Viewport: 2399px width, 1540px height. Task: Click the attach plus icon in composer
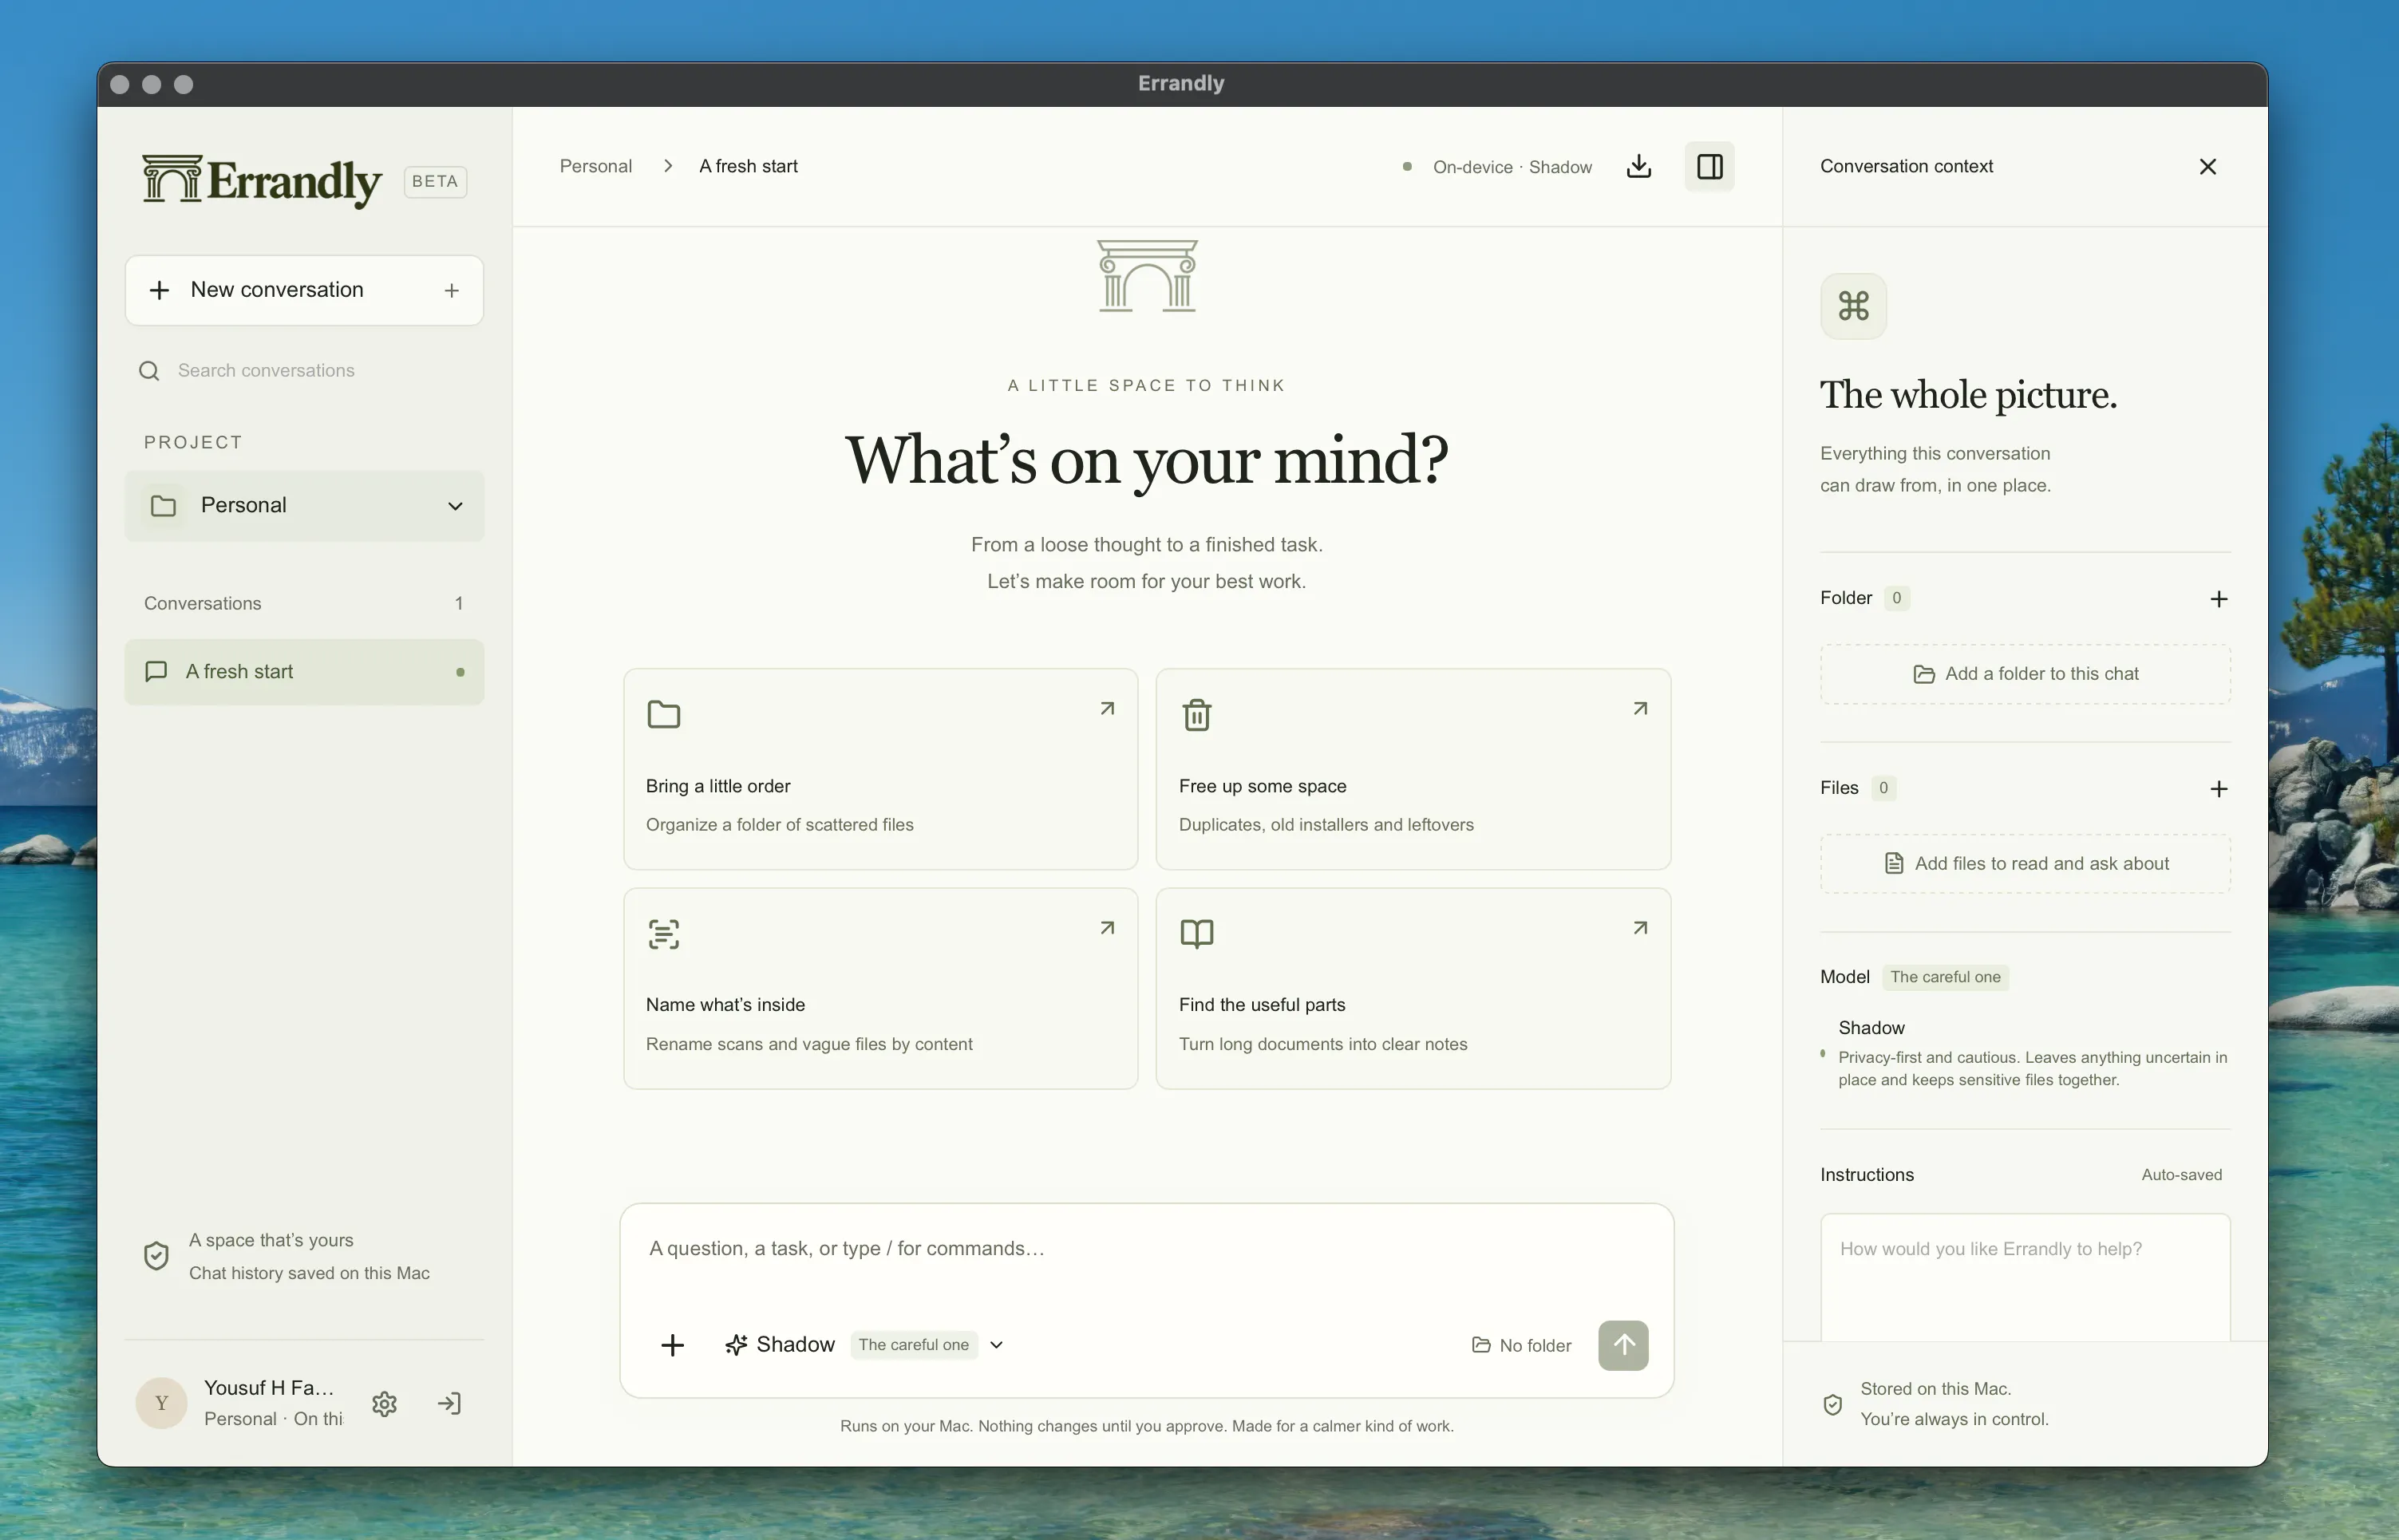(x=672, y=1346)
